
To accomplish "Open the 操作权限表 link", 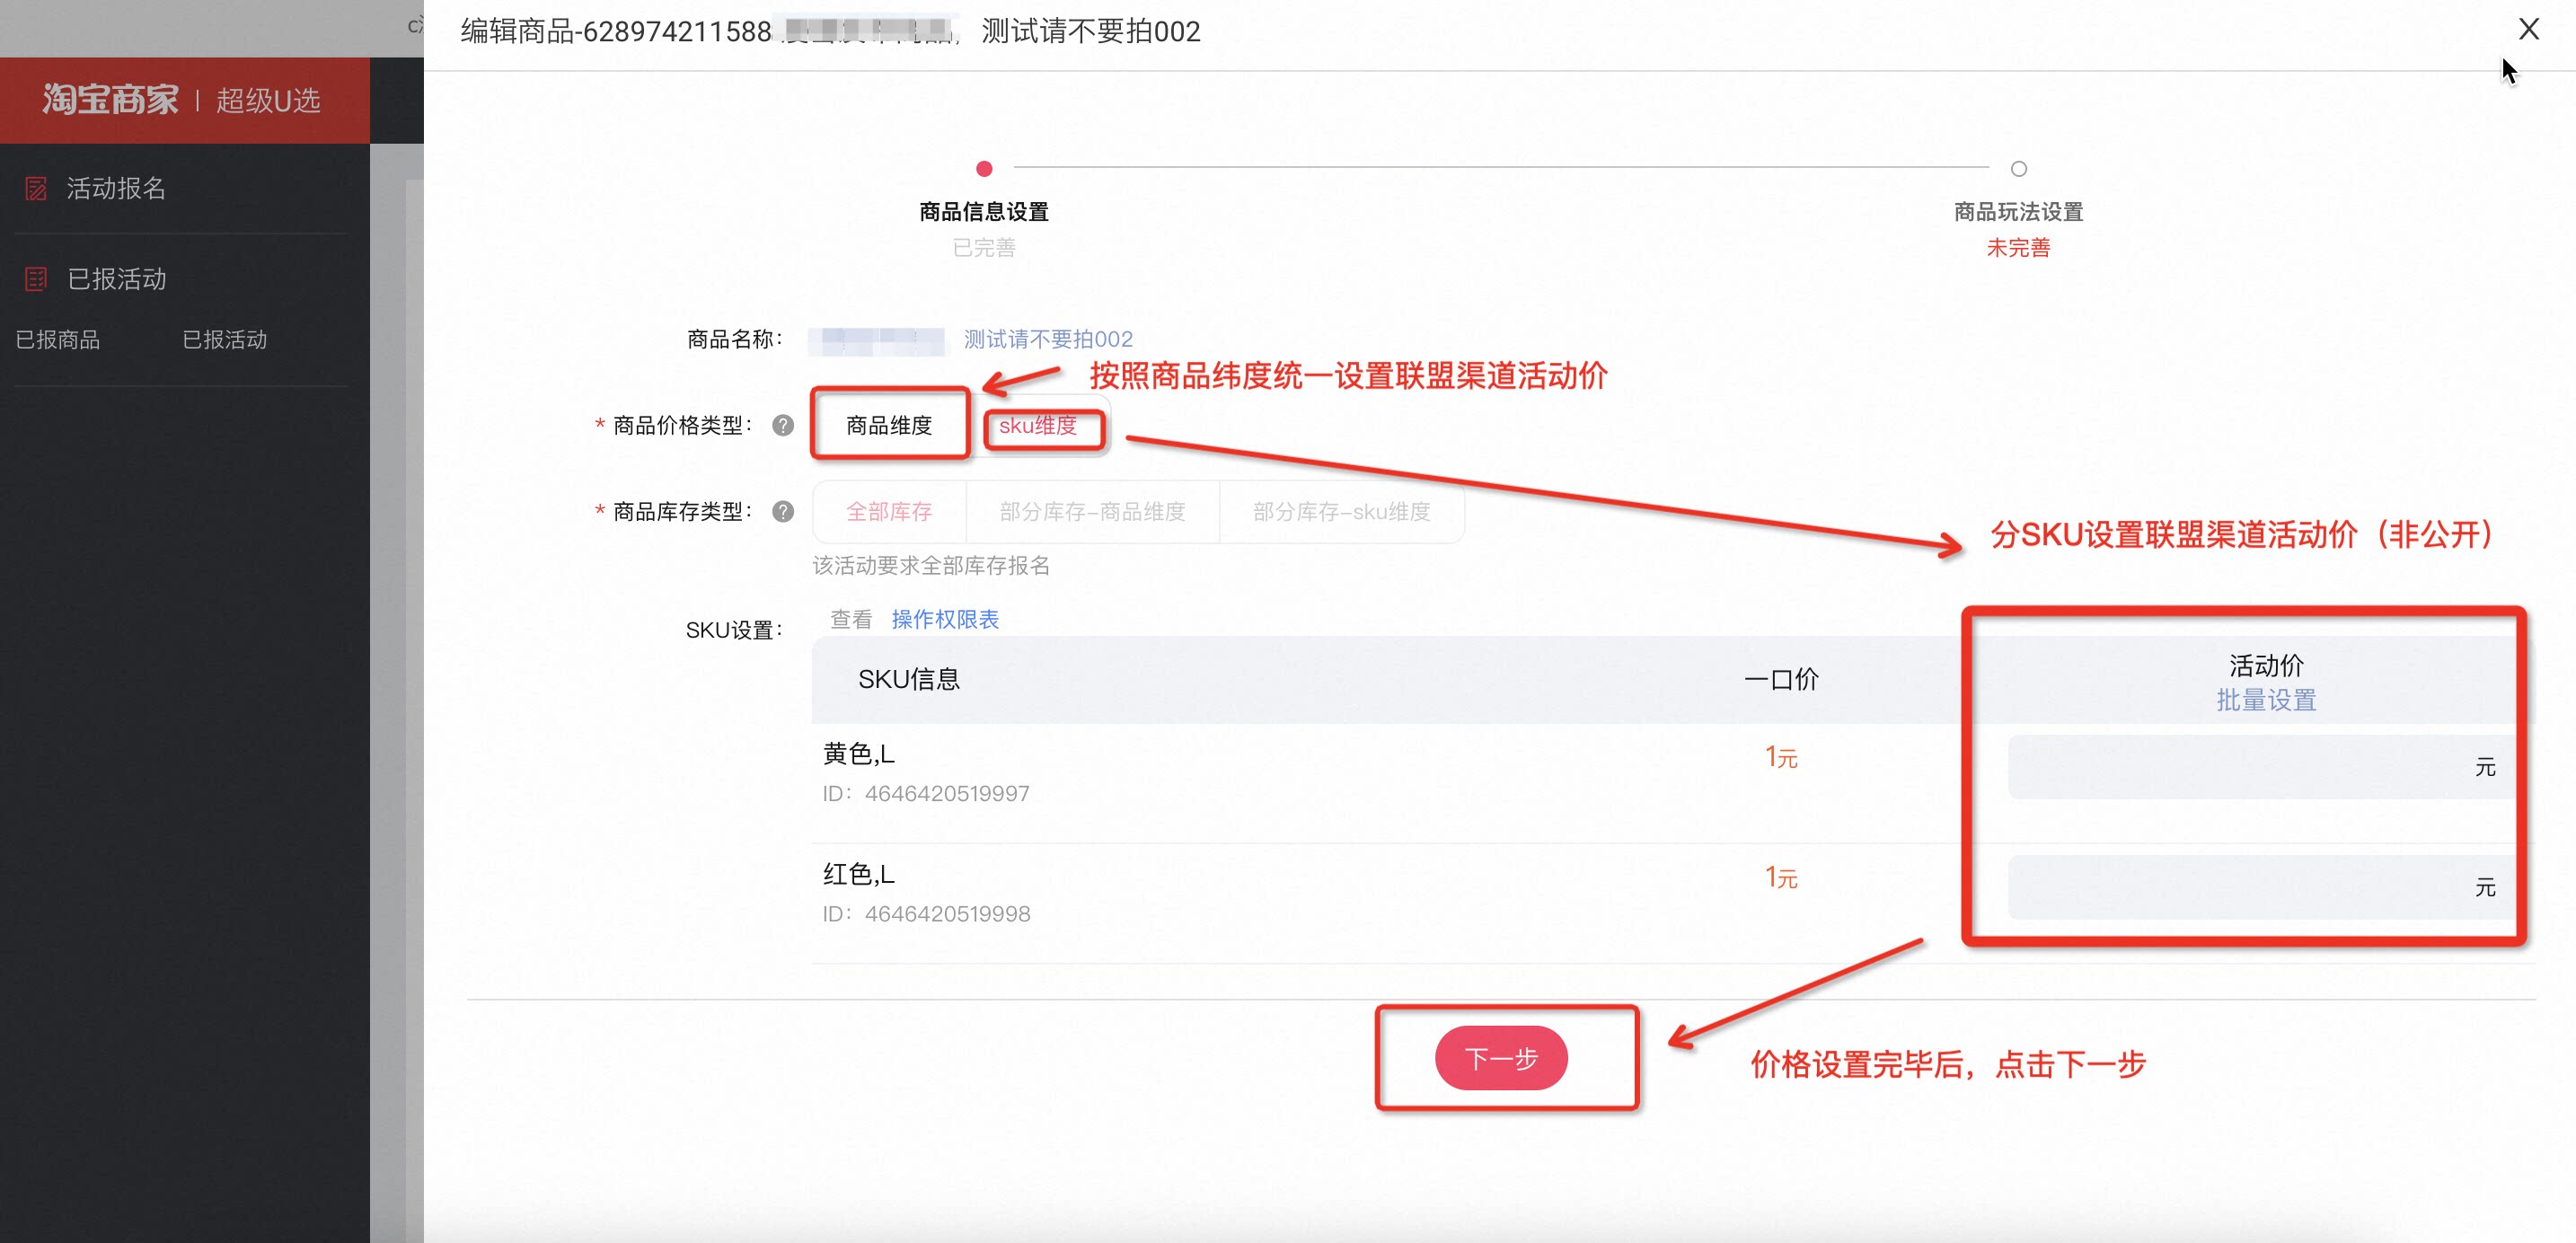I will pos(945,619).
